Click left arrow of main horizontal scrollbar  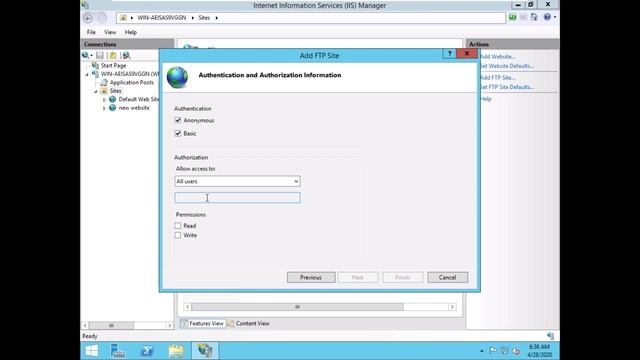click(x=187, y=307)
